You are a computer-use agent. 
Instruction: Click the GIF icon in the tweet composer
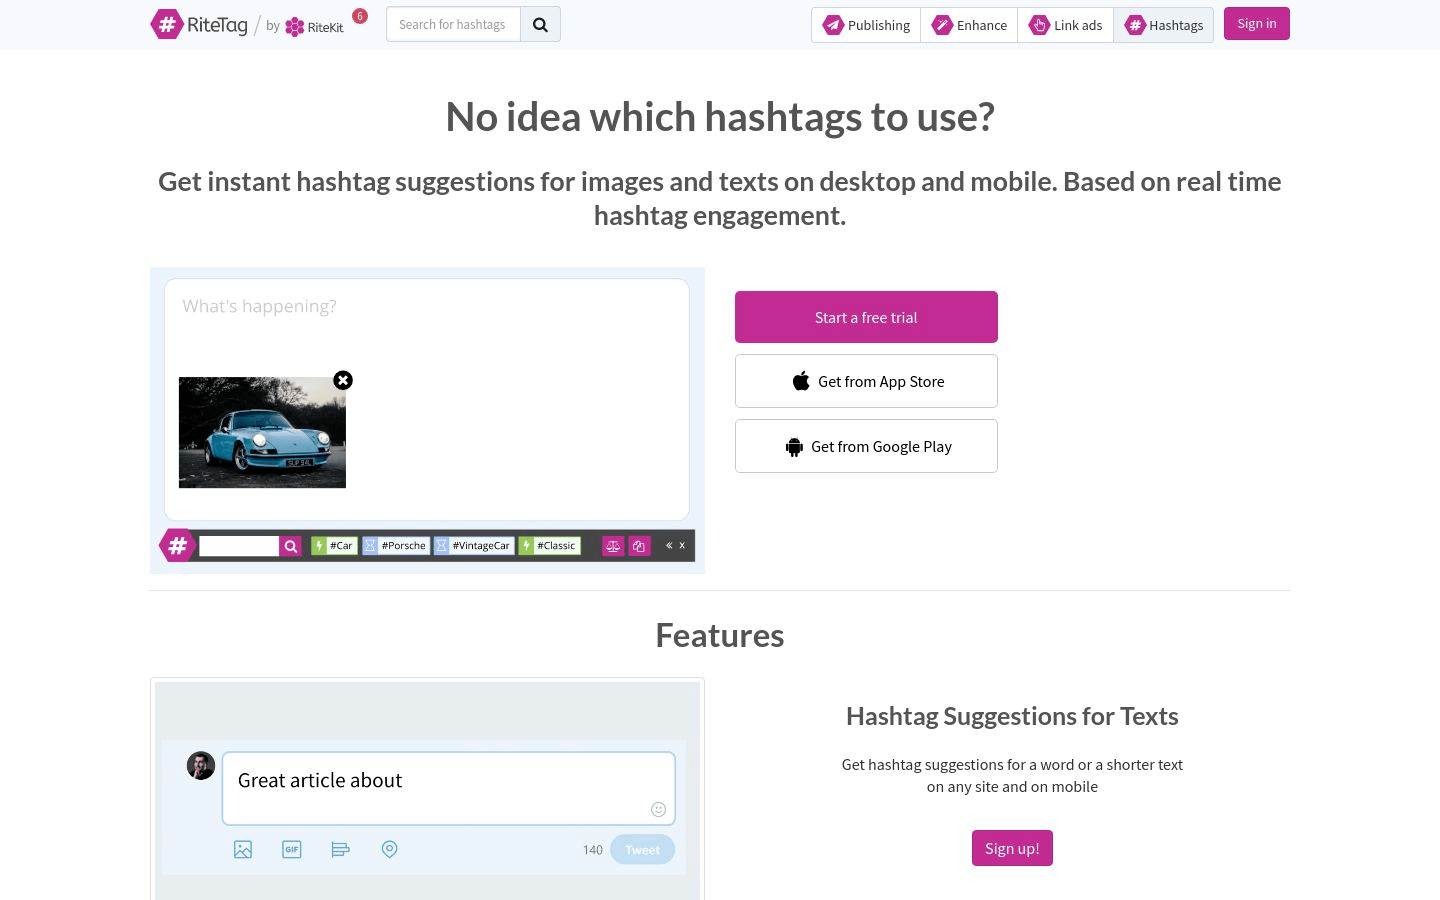[x=292, y=849]
